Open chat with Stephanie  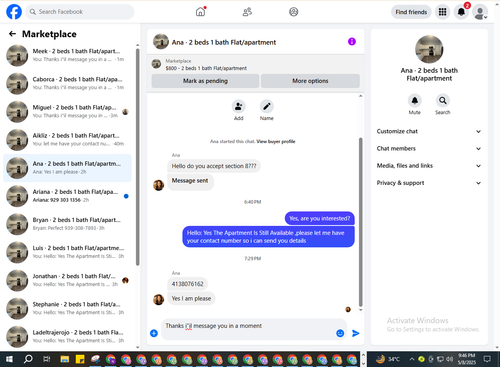67,308
